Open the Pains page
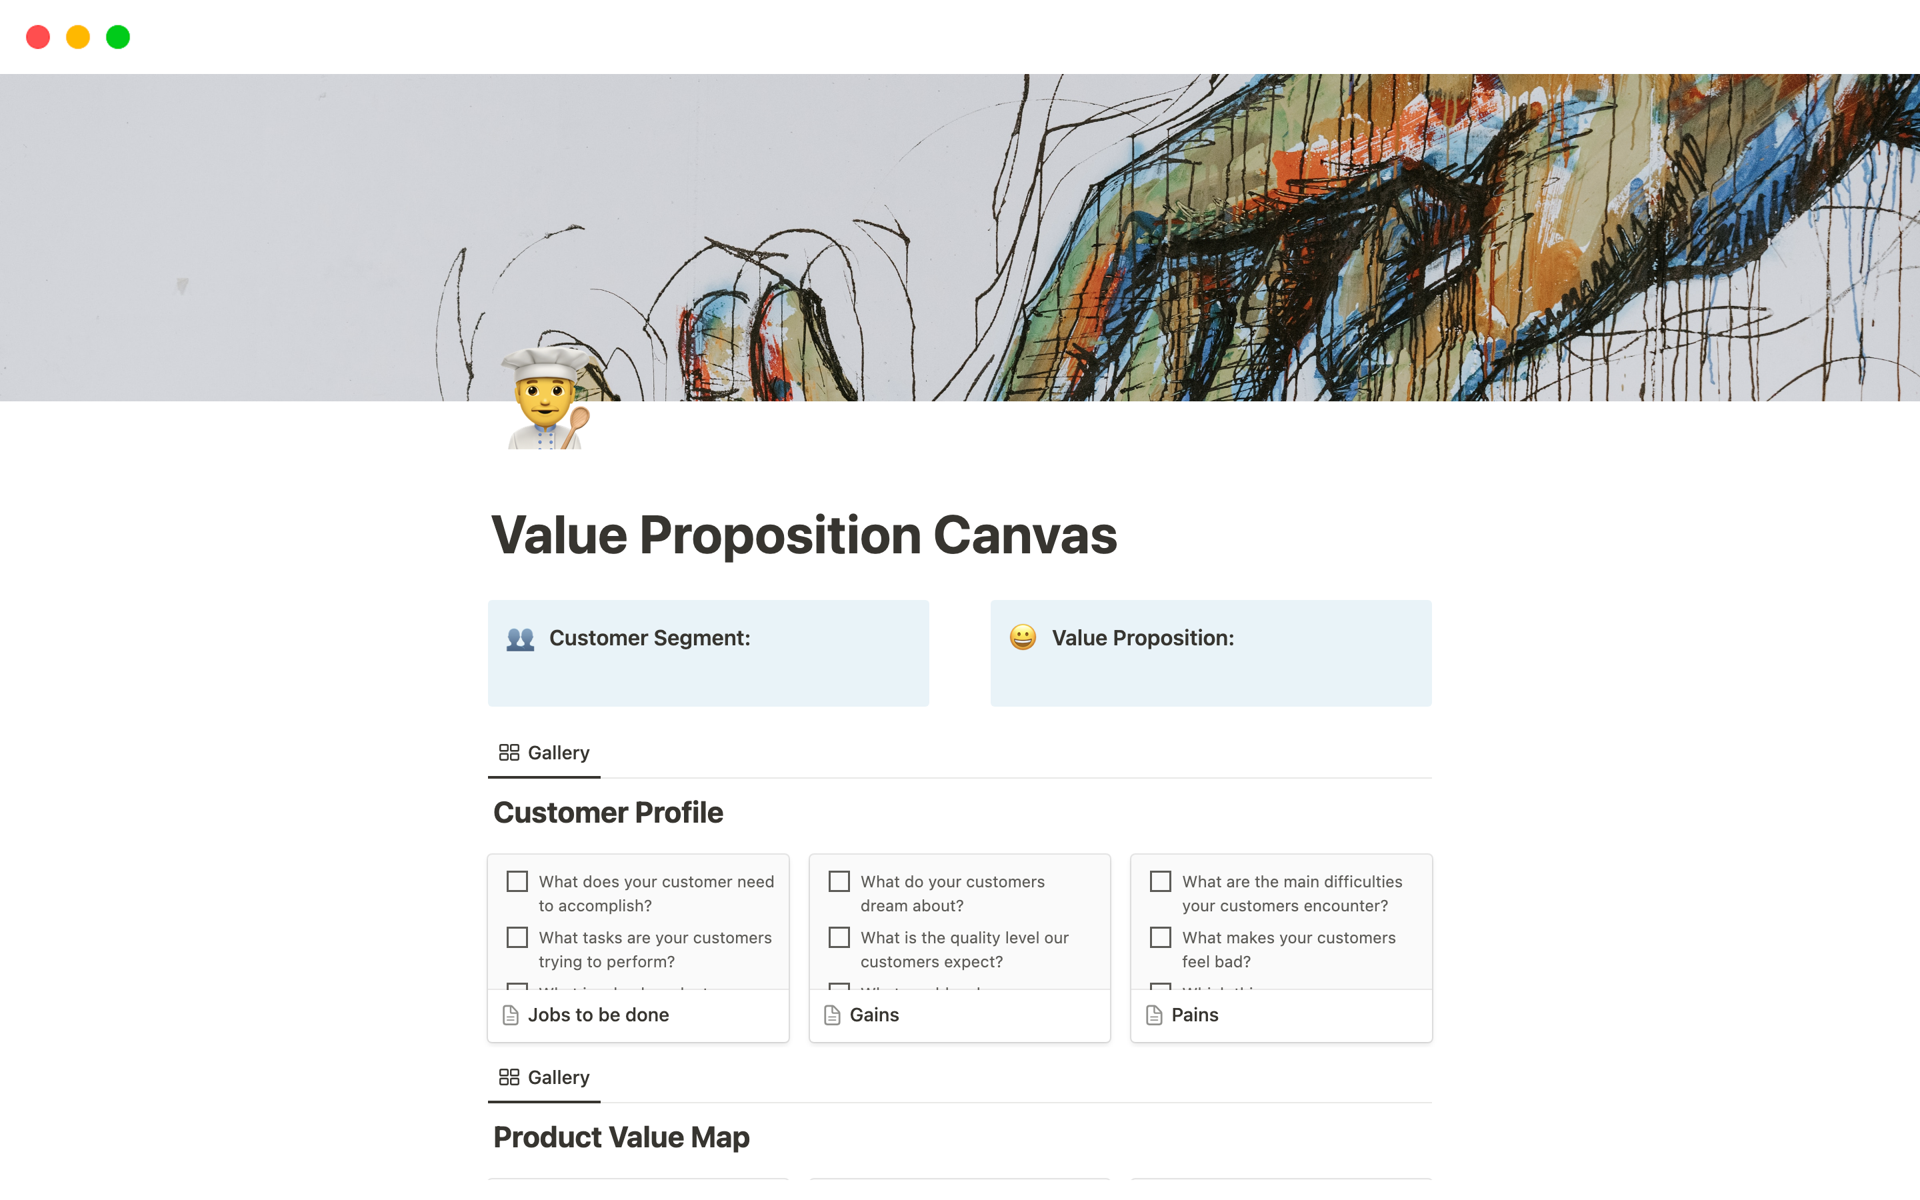 [x=1195, y=1015]
